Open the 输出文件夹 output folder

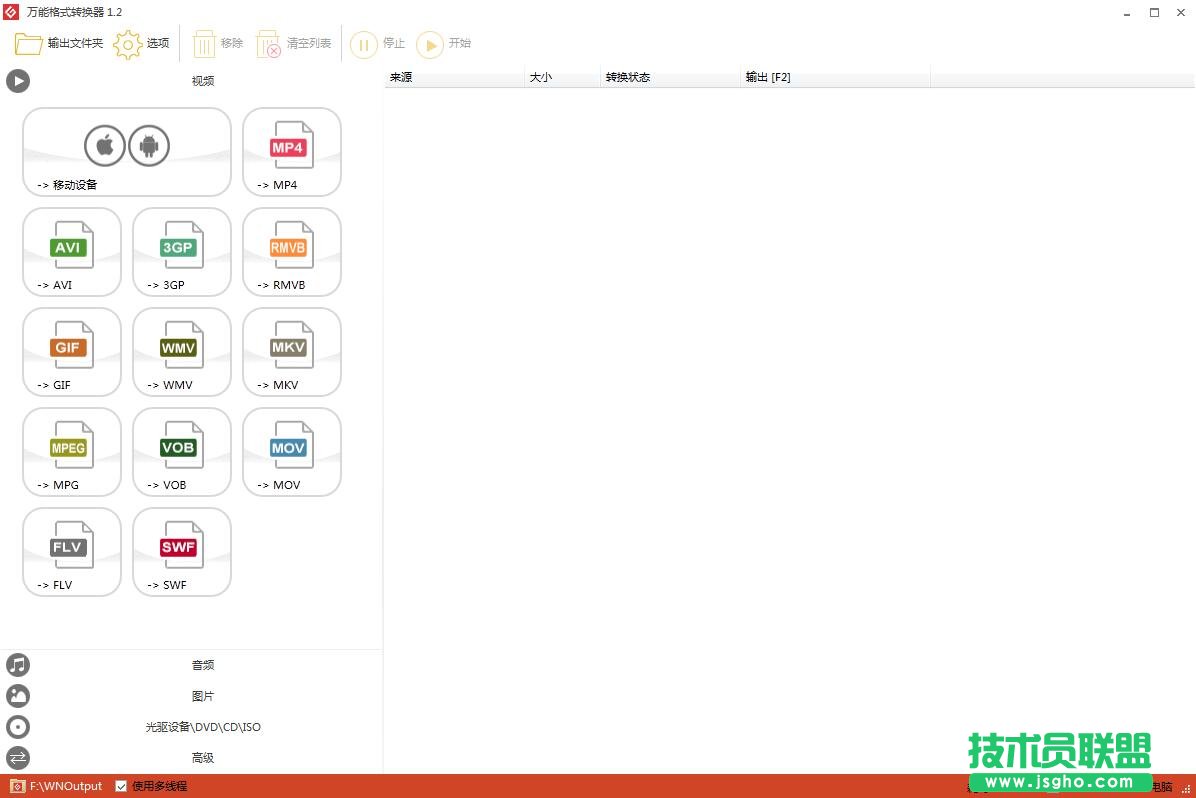click(59, 44)
